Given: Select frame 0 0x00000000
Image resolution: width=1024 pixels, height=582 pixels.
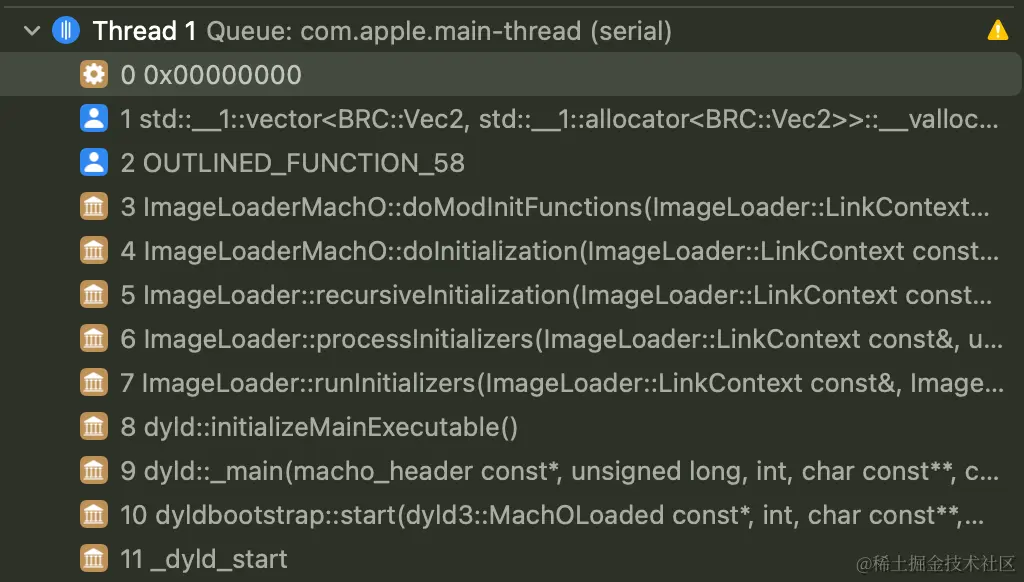Looking at the screenshot, I should coord(511,74).
